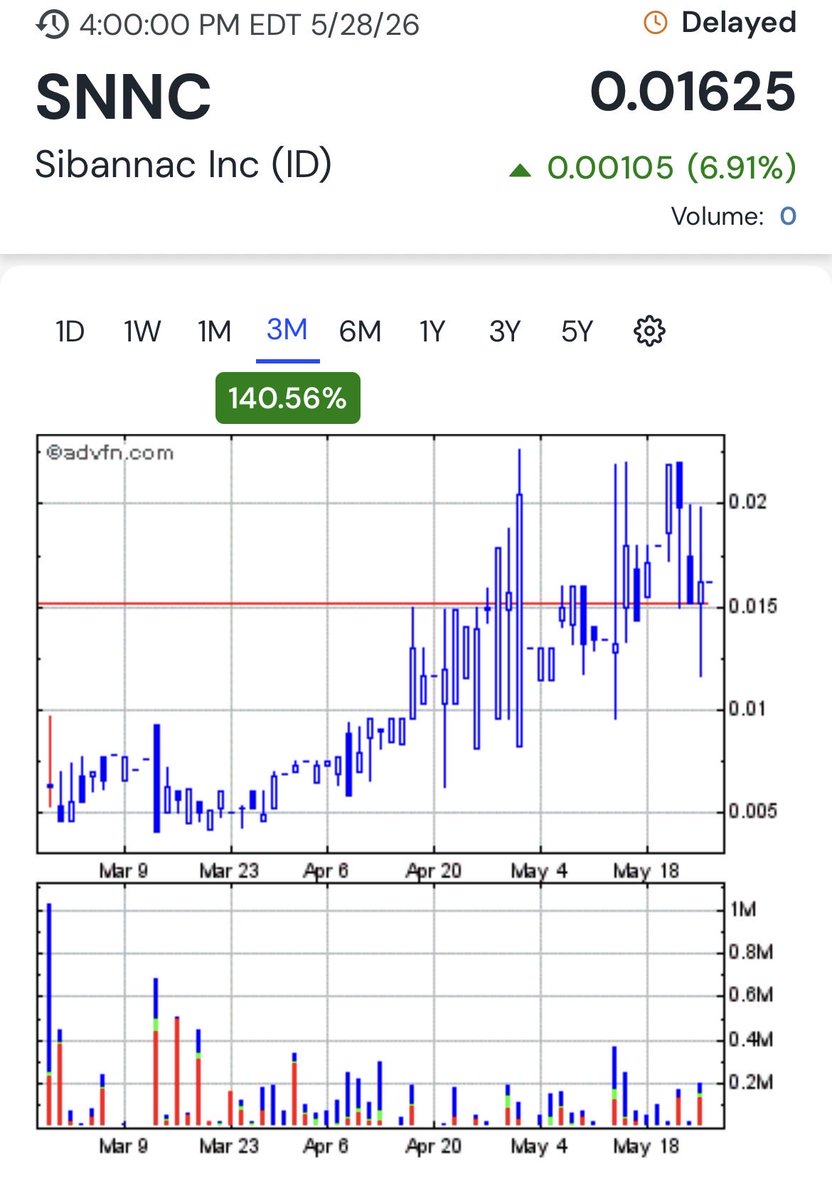The height and width of the screenshot is (1200, 832).
Task: Open chart settings gear icon
Action: click(649, 330)
